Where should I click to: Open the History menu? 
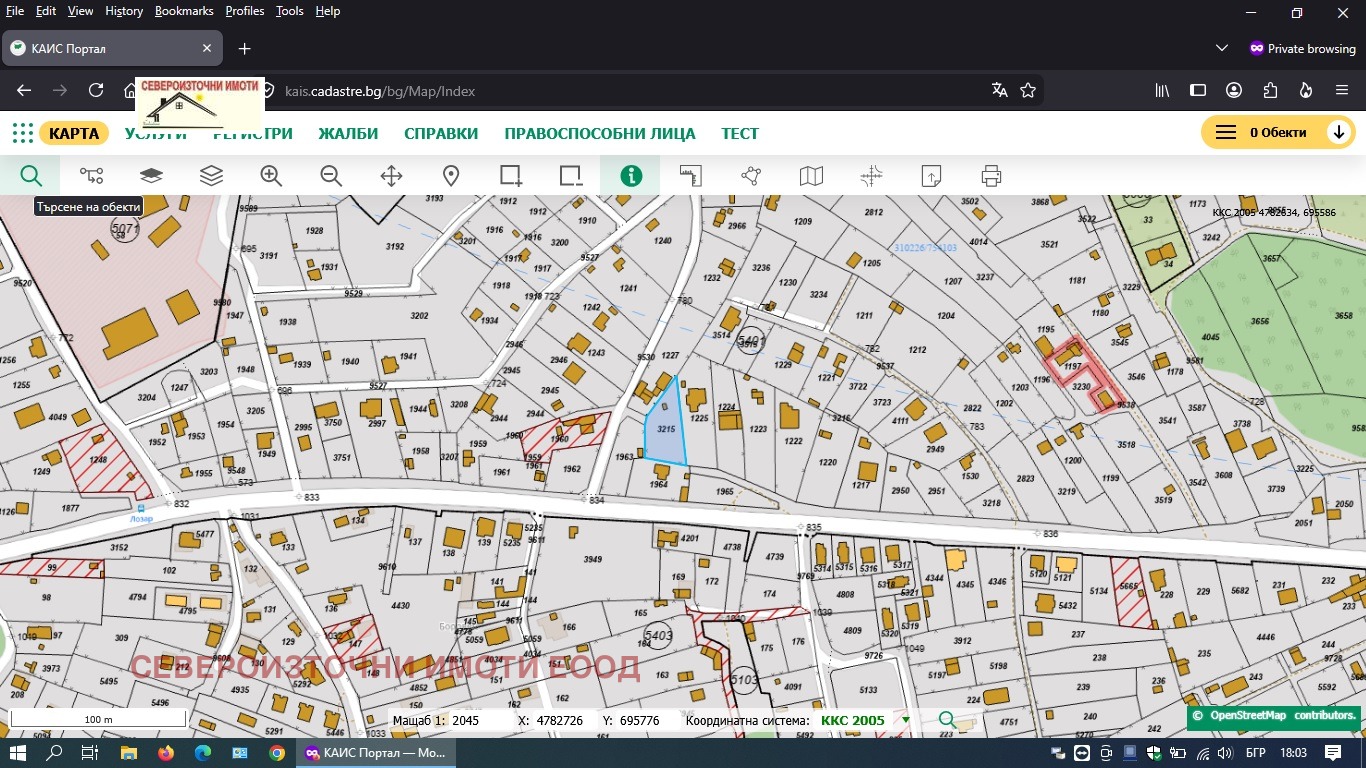[x=124, y=11]
